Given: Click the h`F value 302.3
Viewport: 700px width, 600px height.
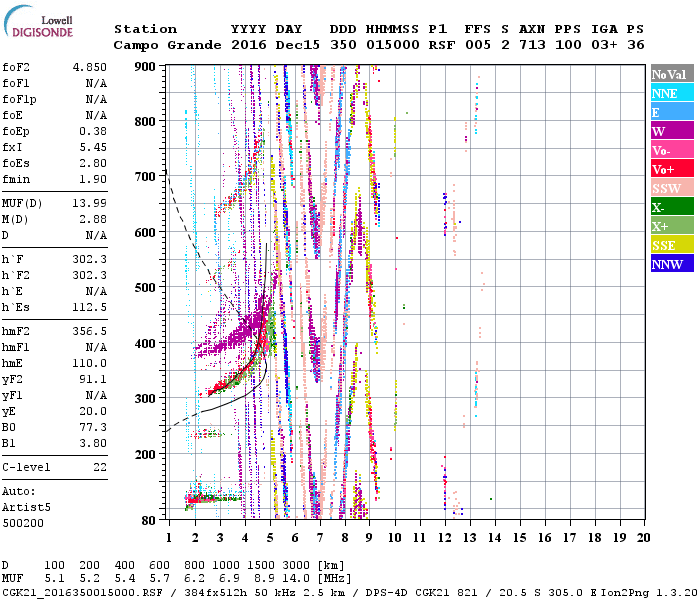Looking at the screenshot, I should click(90, 259).
